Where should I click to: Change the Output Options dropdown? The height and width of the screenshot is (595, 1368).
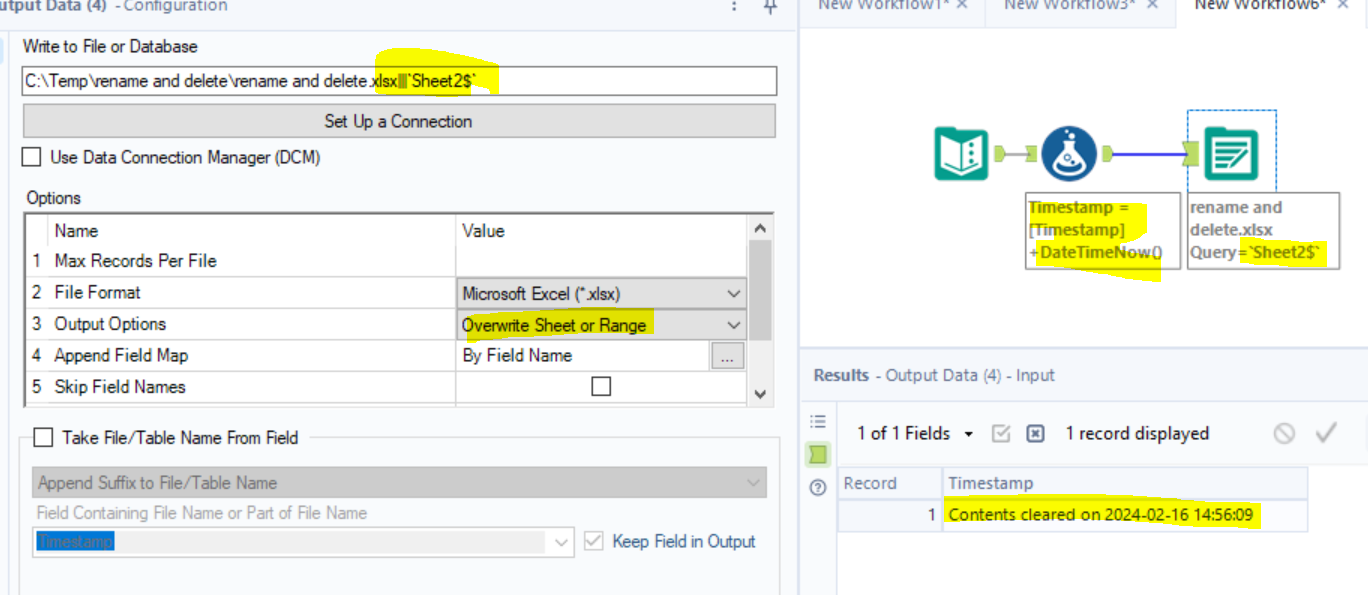click(601, 324)
